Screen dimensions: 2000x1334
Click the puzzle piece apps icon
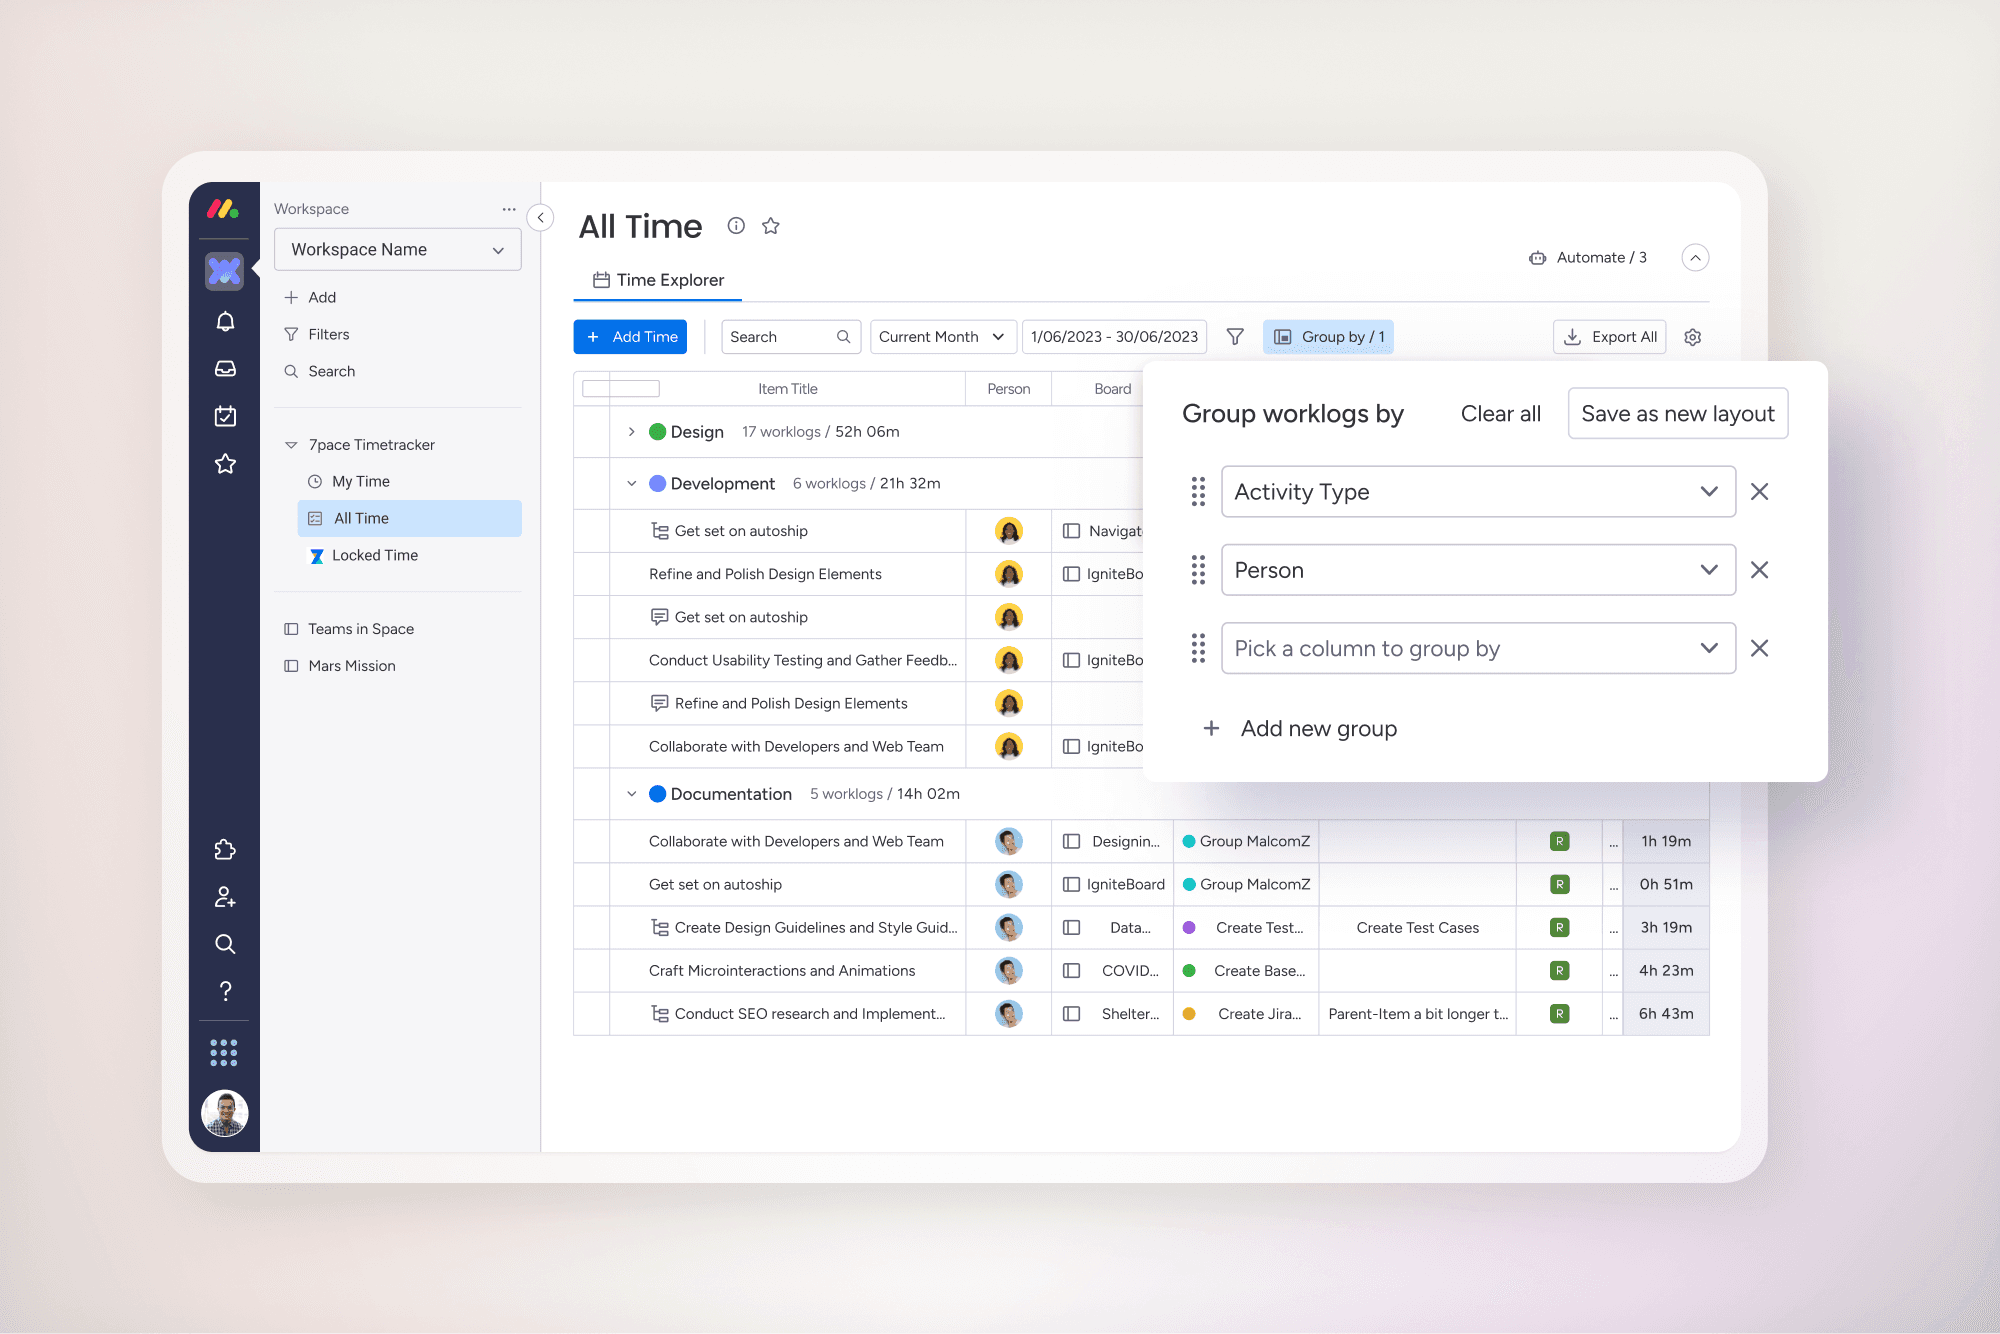(x=225, y=849)
